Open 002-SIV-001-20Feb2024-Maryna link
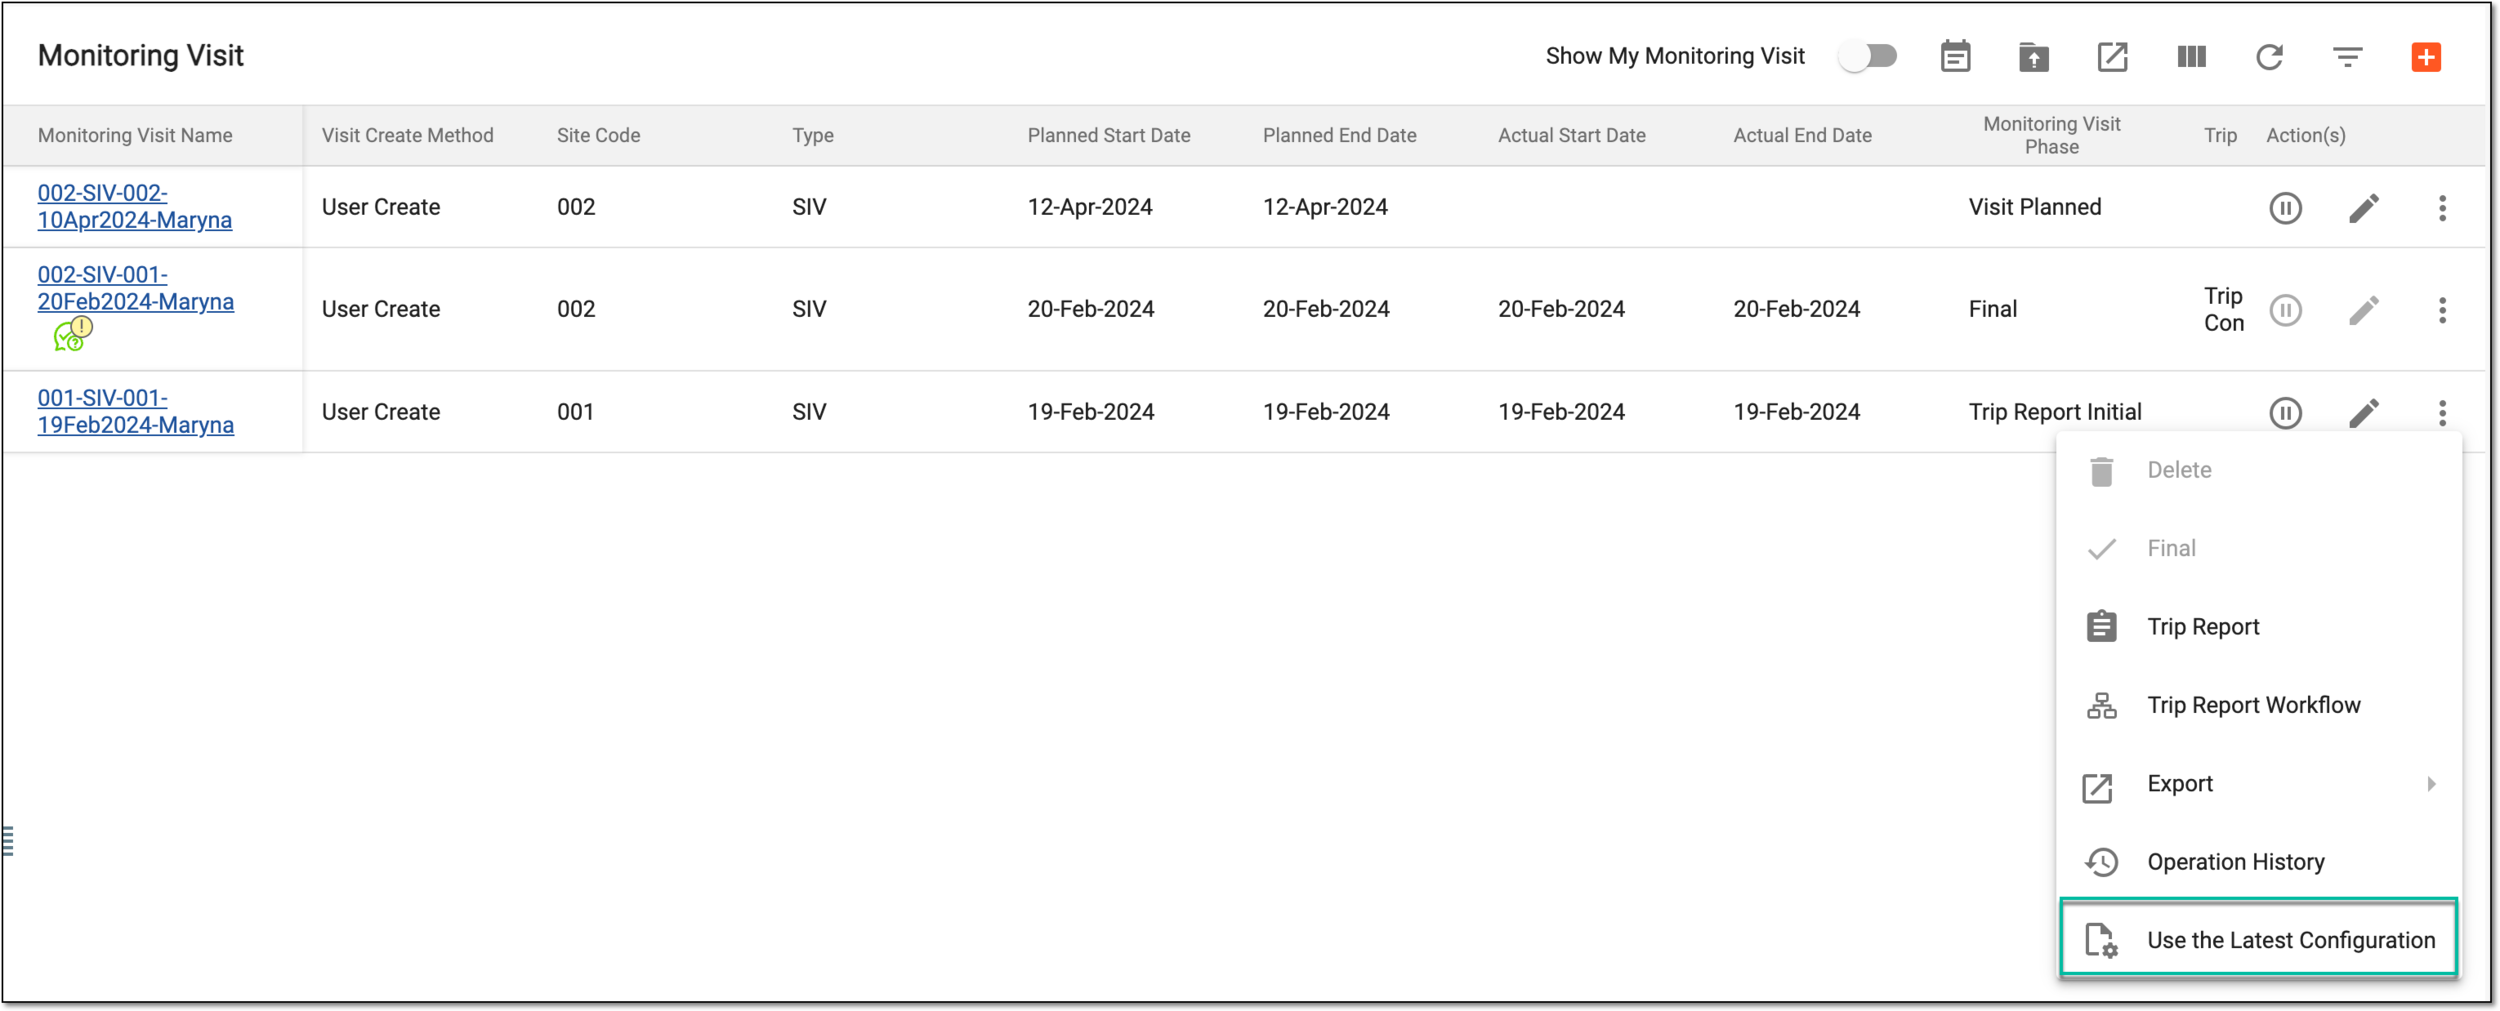 pos(135,288)
